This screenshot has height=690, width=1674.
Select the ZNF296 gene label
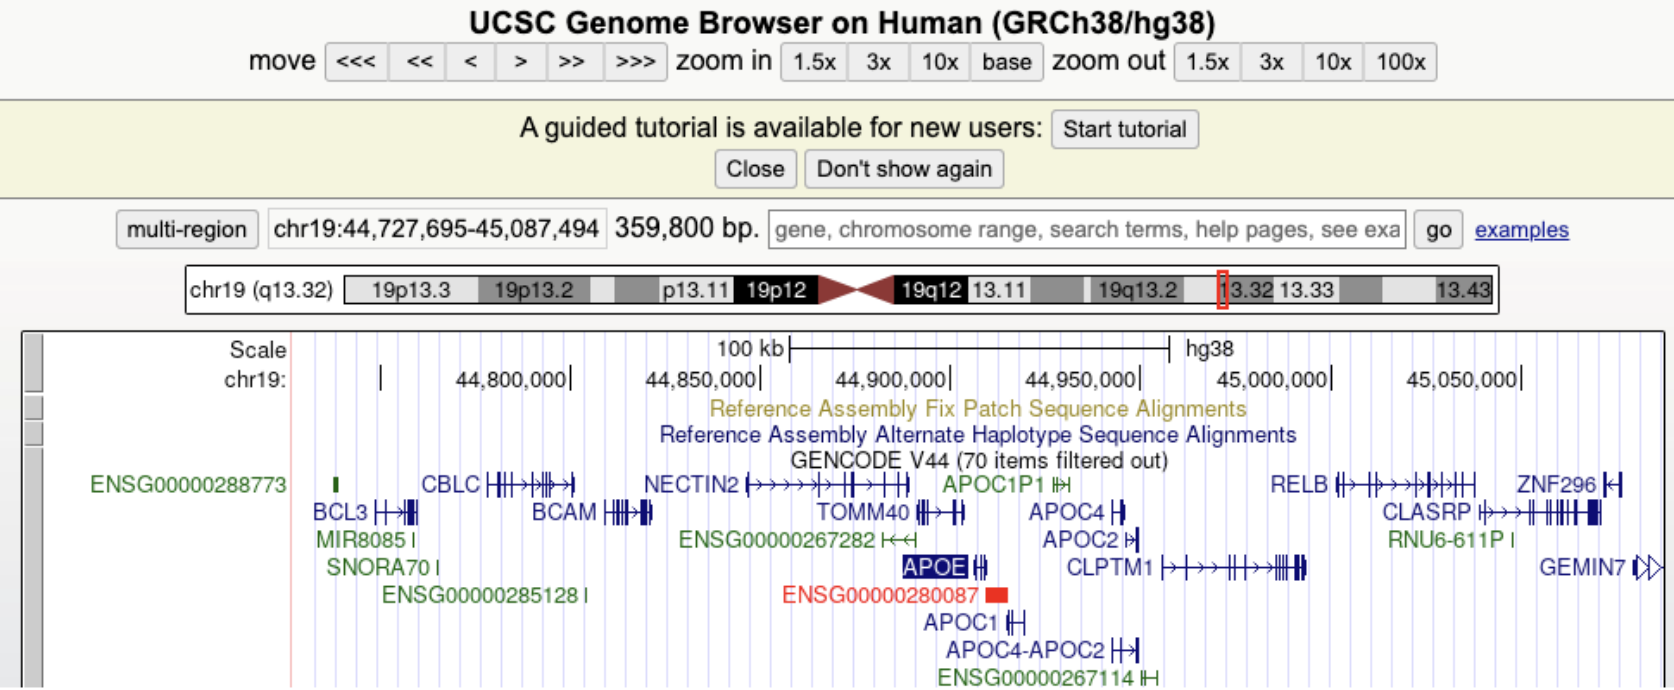[1557, 485]
